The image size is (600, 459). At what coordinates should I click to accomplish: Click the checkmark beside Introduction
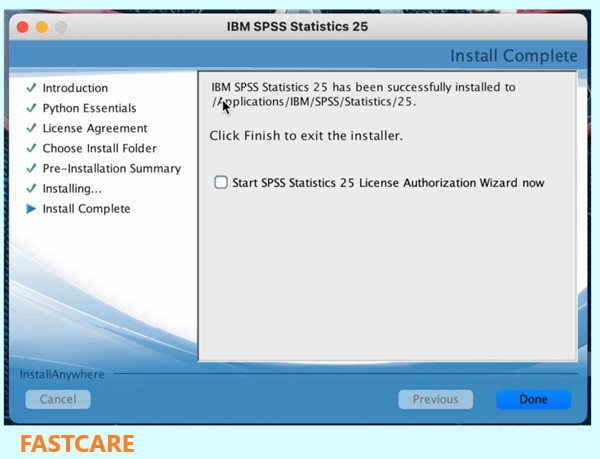click(31, 88)
